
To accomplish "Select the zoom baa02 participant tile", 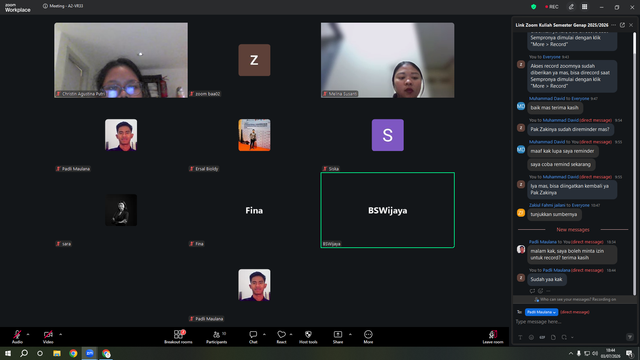I will pos(254,60).
